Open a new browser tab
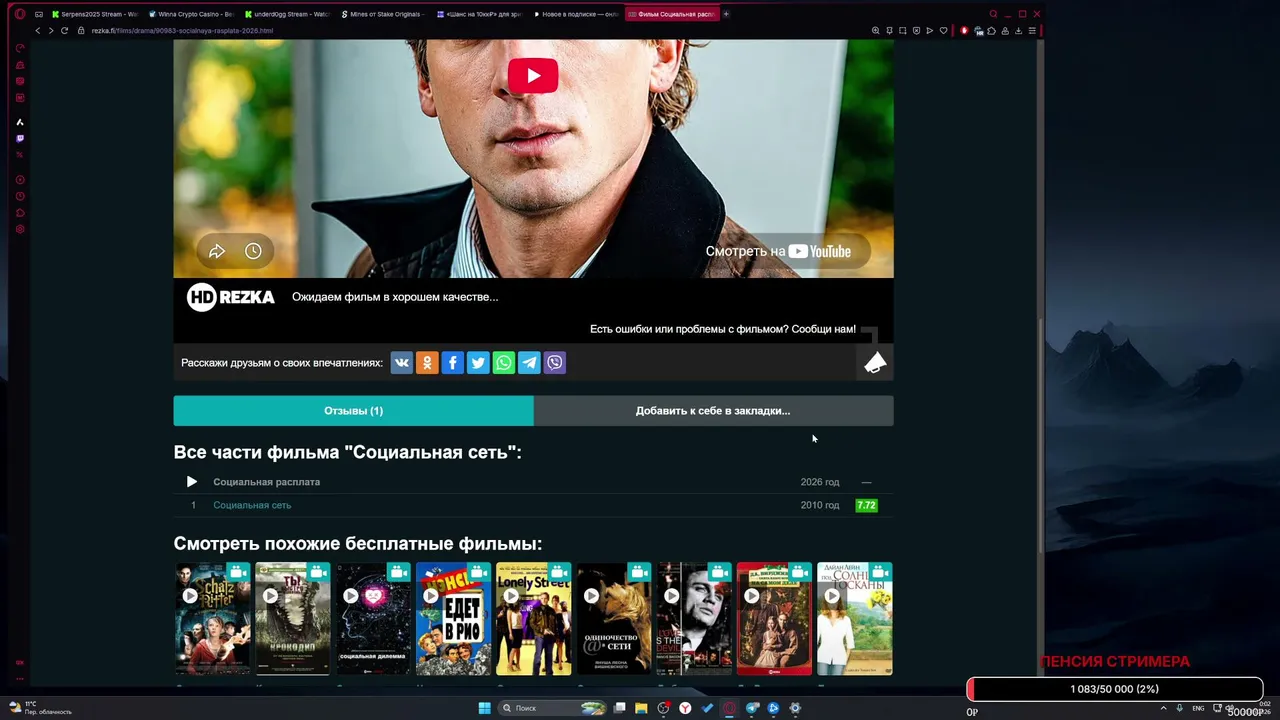The height and width of the screenshot is (720, 1280). click(x=726, y=14)
